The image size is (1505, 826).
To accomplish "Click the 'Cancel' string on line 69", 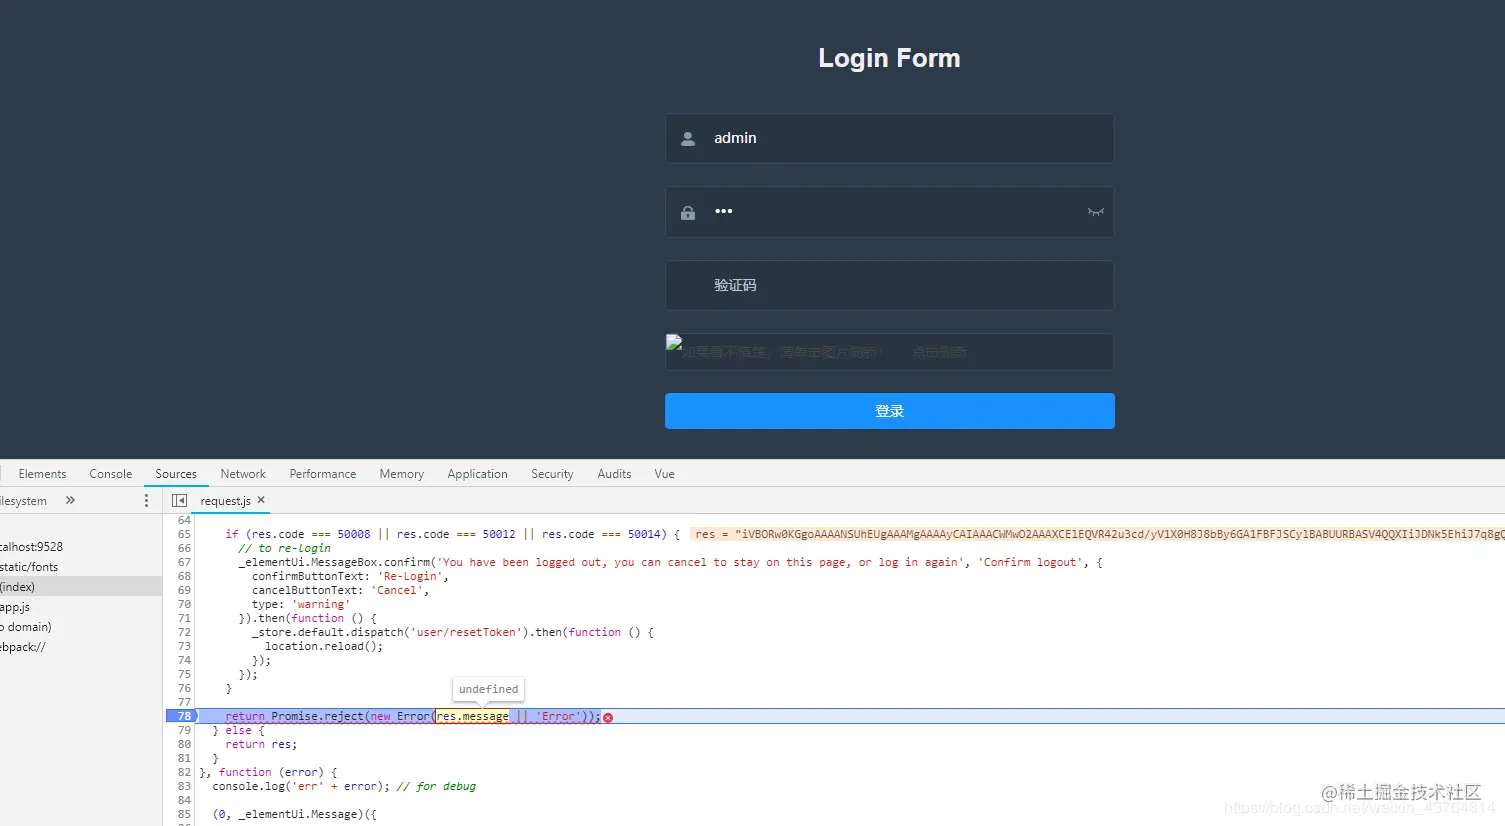I will pyautogui.click(x=397, y=590).
